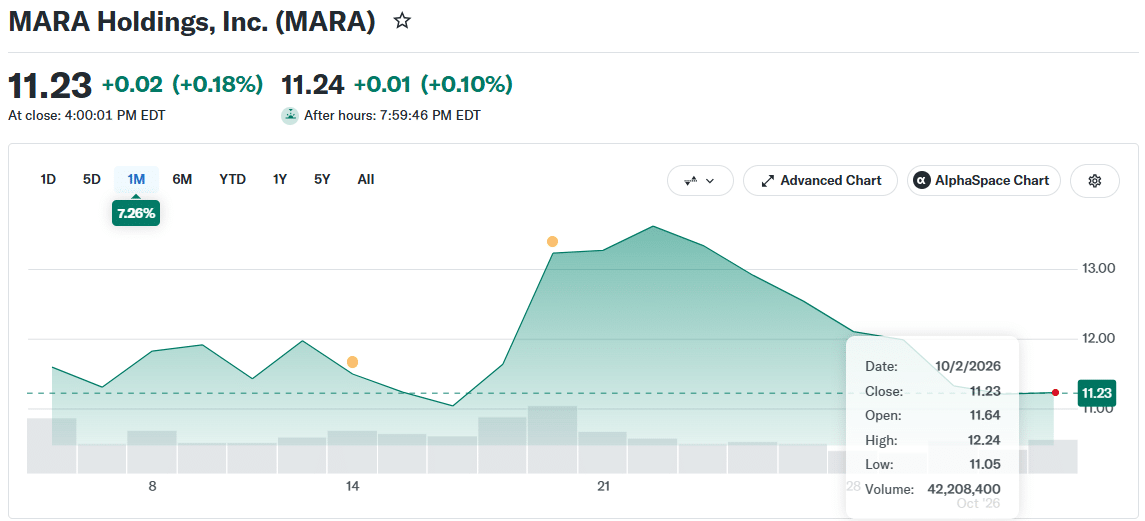Image resolution: width=1145 pixels, height=521 pixels.
Task: Select the 1Y time range
Action: coord(280,179)
